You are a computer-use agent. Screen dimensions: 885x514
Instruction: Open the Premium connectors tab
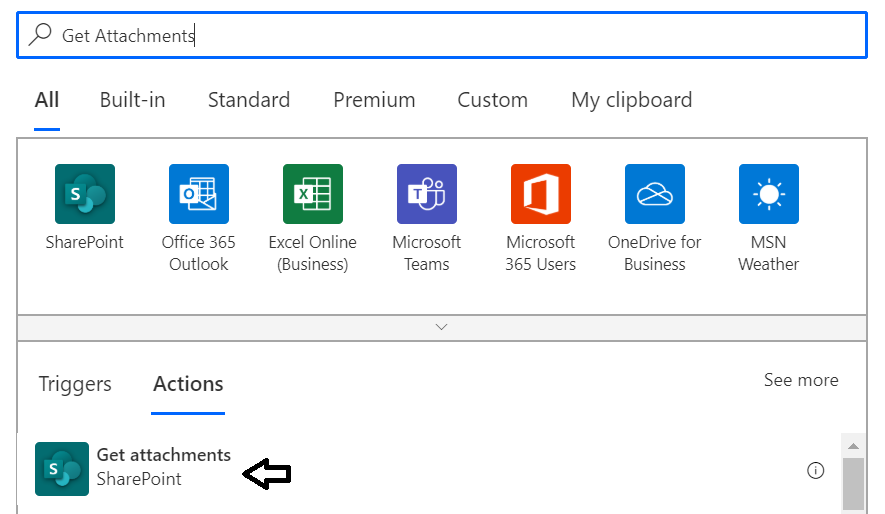click(374, 100)
